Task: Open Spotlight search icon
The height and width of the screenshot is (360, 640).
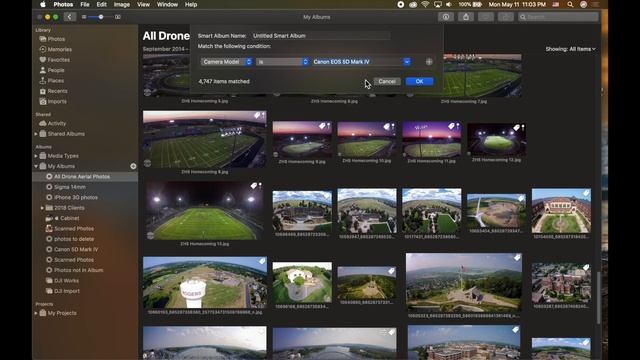Action: pos(570,4)
